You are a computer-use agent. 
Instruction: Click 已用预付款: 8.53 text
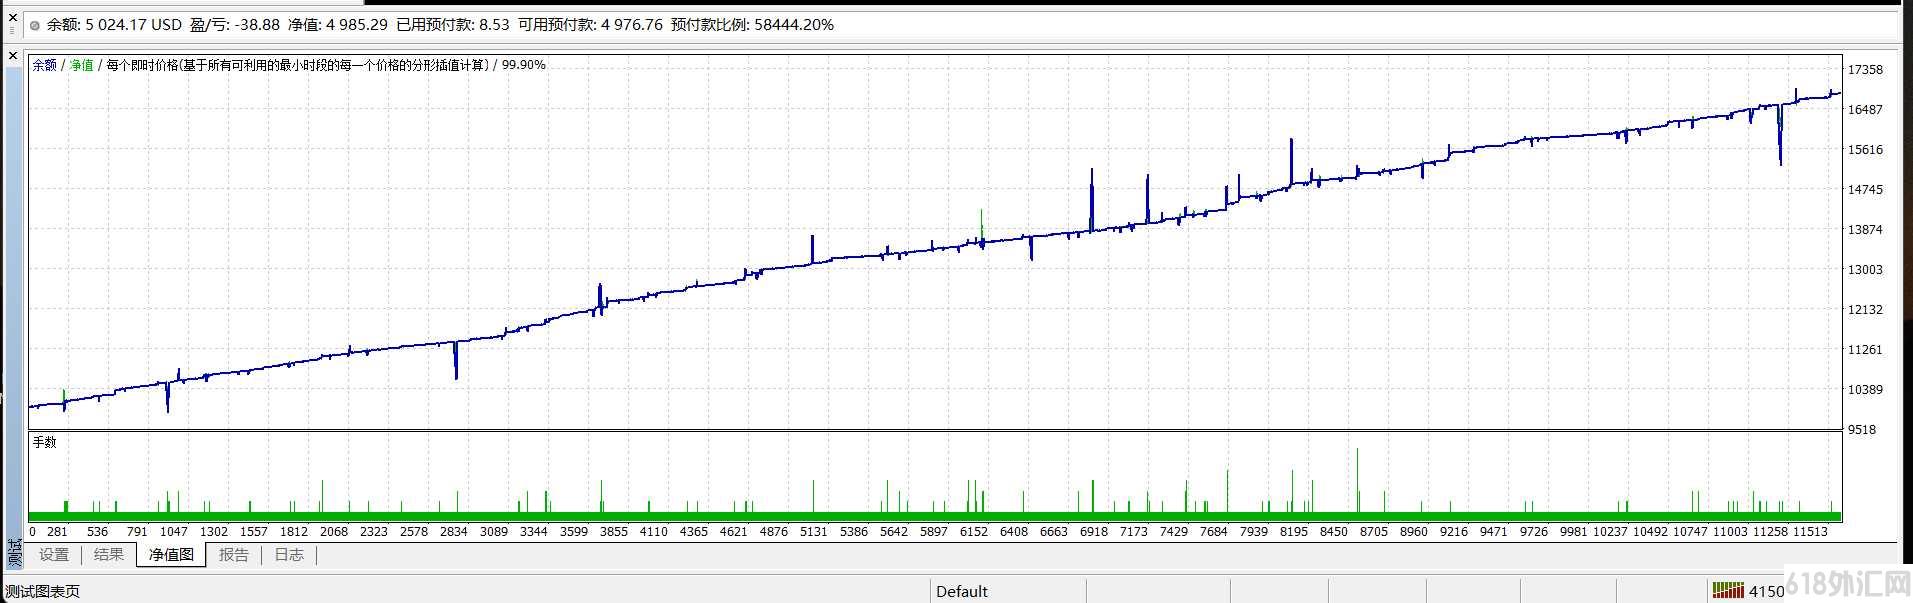coord(453,25)
